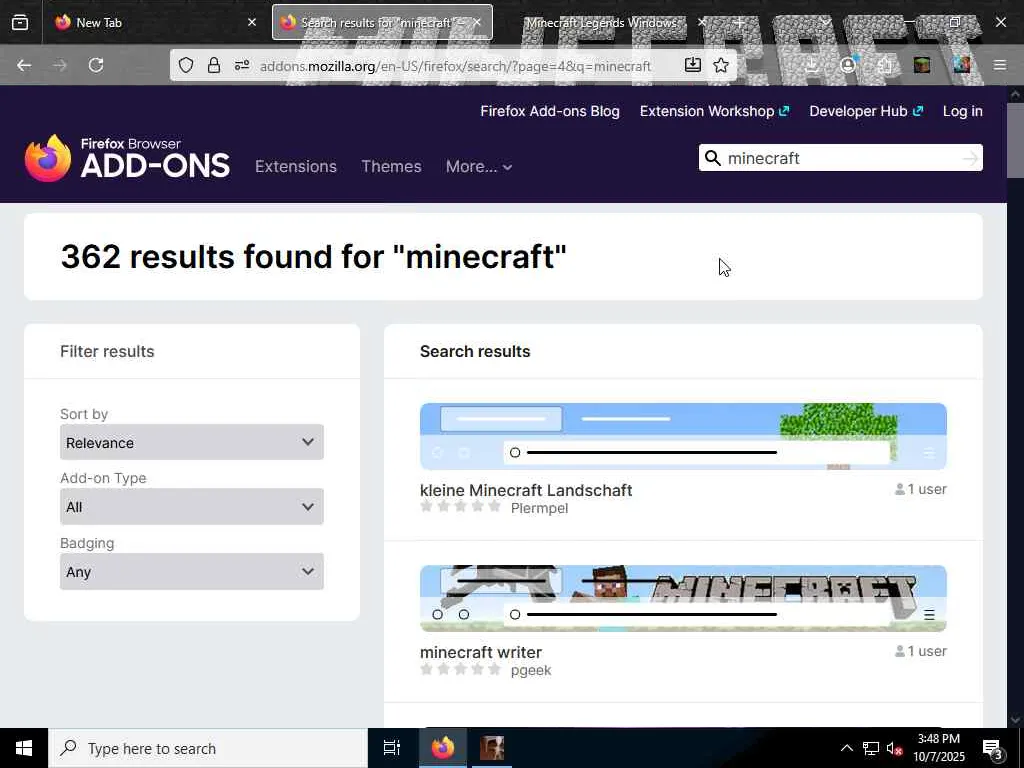The width and height of the screenshot is (1024, 768).
Task: Close the Minecraft Legends Windows tab
Action: (702, 22)
